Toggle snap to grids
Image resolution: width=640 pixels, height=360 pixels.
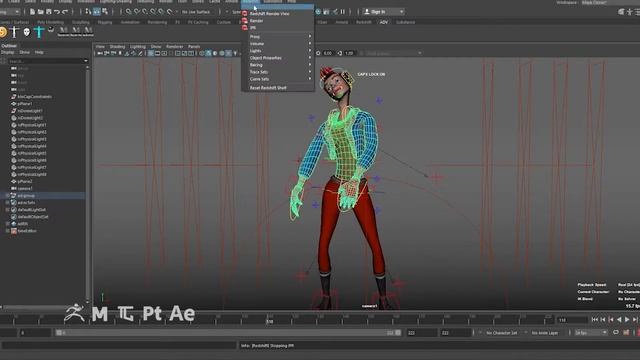[x=129, y=12]
